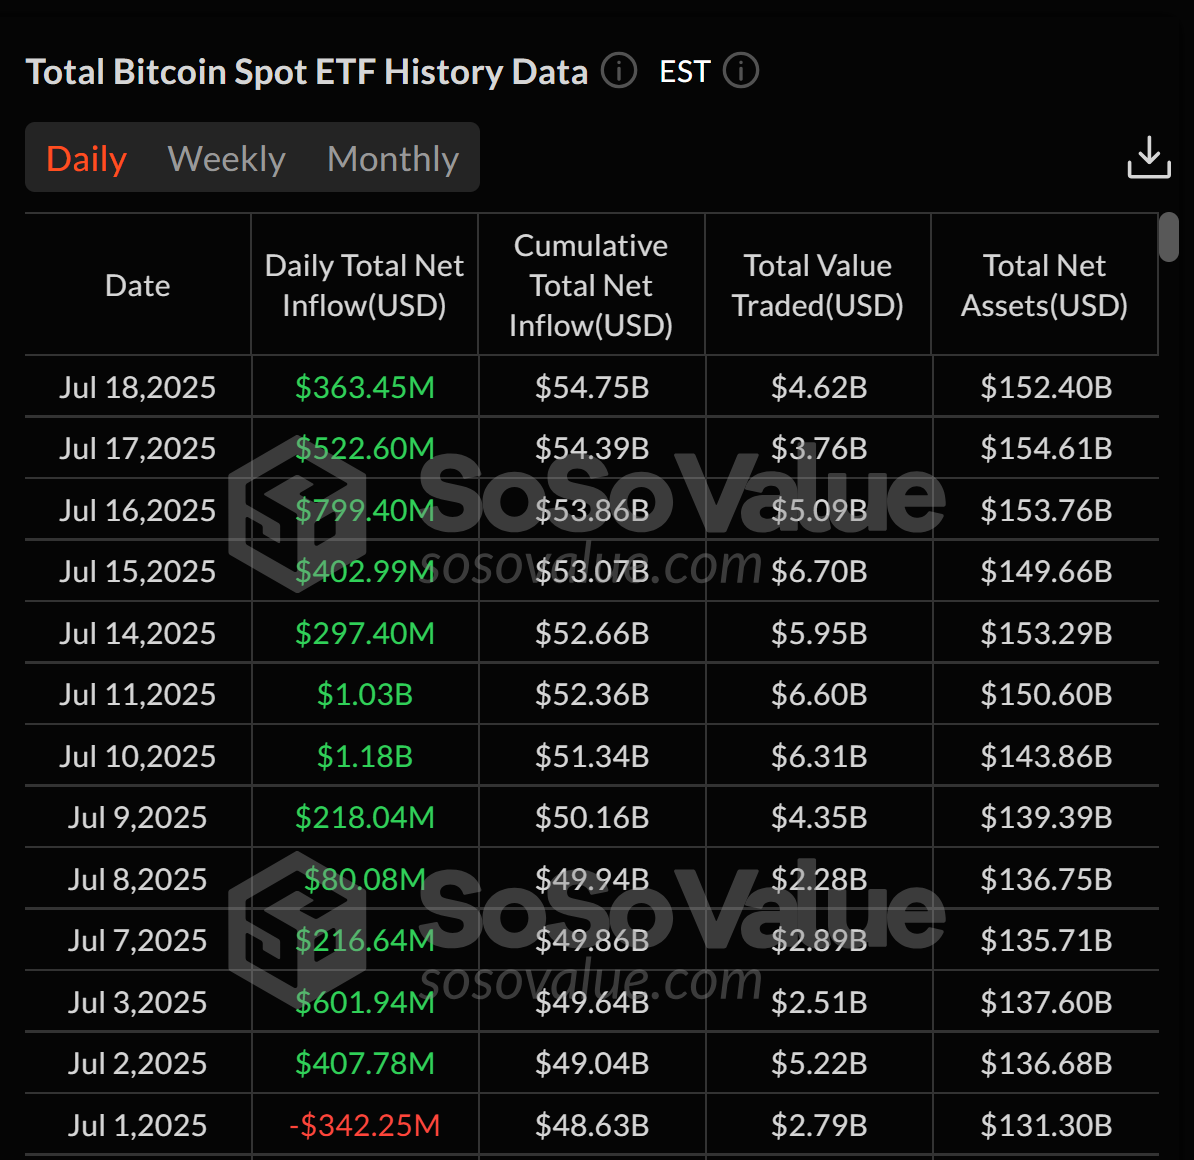The image size is (1194, 1160).
Task: Click the Cumulative Total Net Inflow header
Action: [x=591, y=285]
